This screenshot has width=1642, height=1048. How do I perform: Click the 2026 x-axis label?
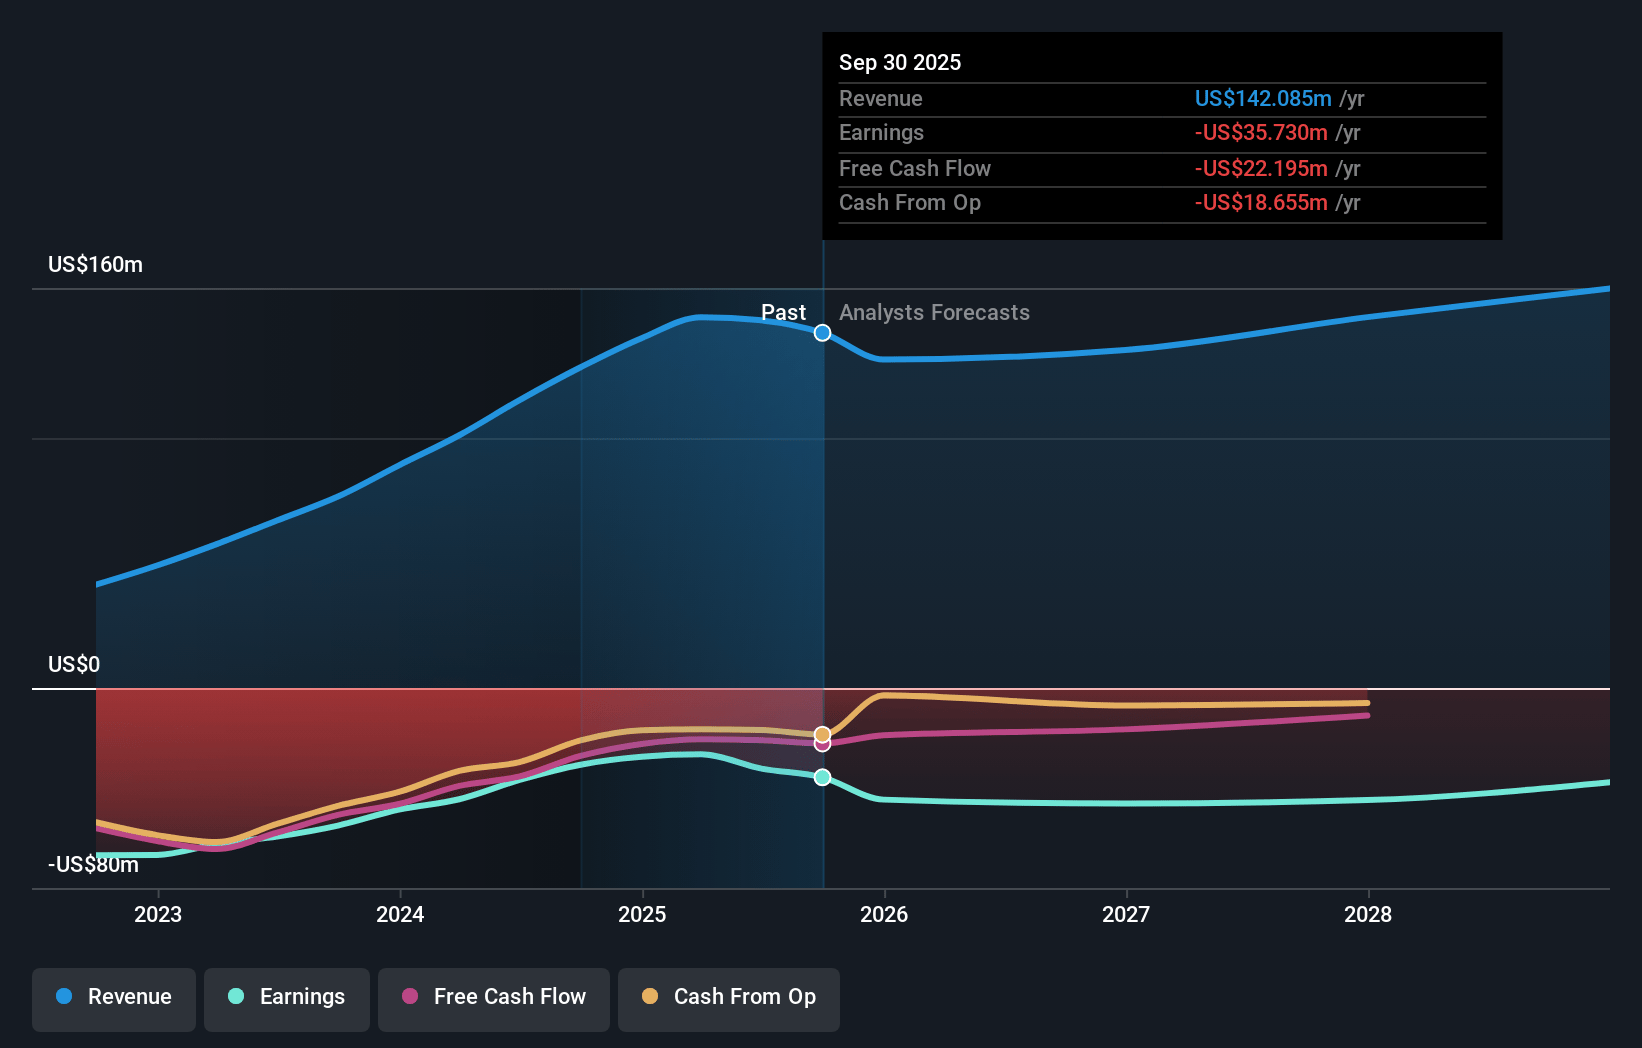(x=884, y=914)
